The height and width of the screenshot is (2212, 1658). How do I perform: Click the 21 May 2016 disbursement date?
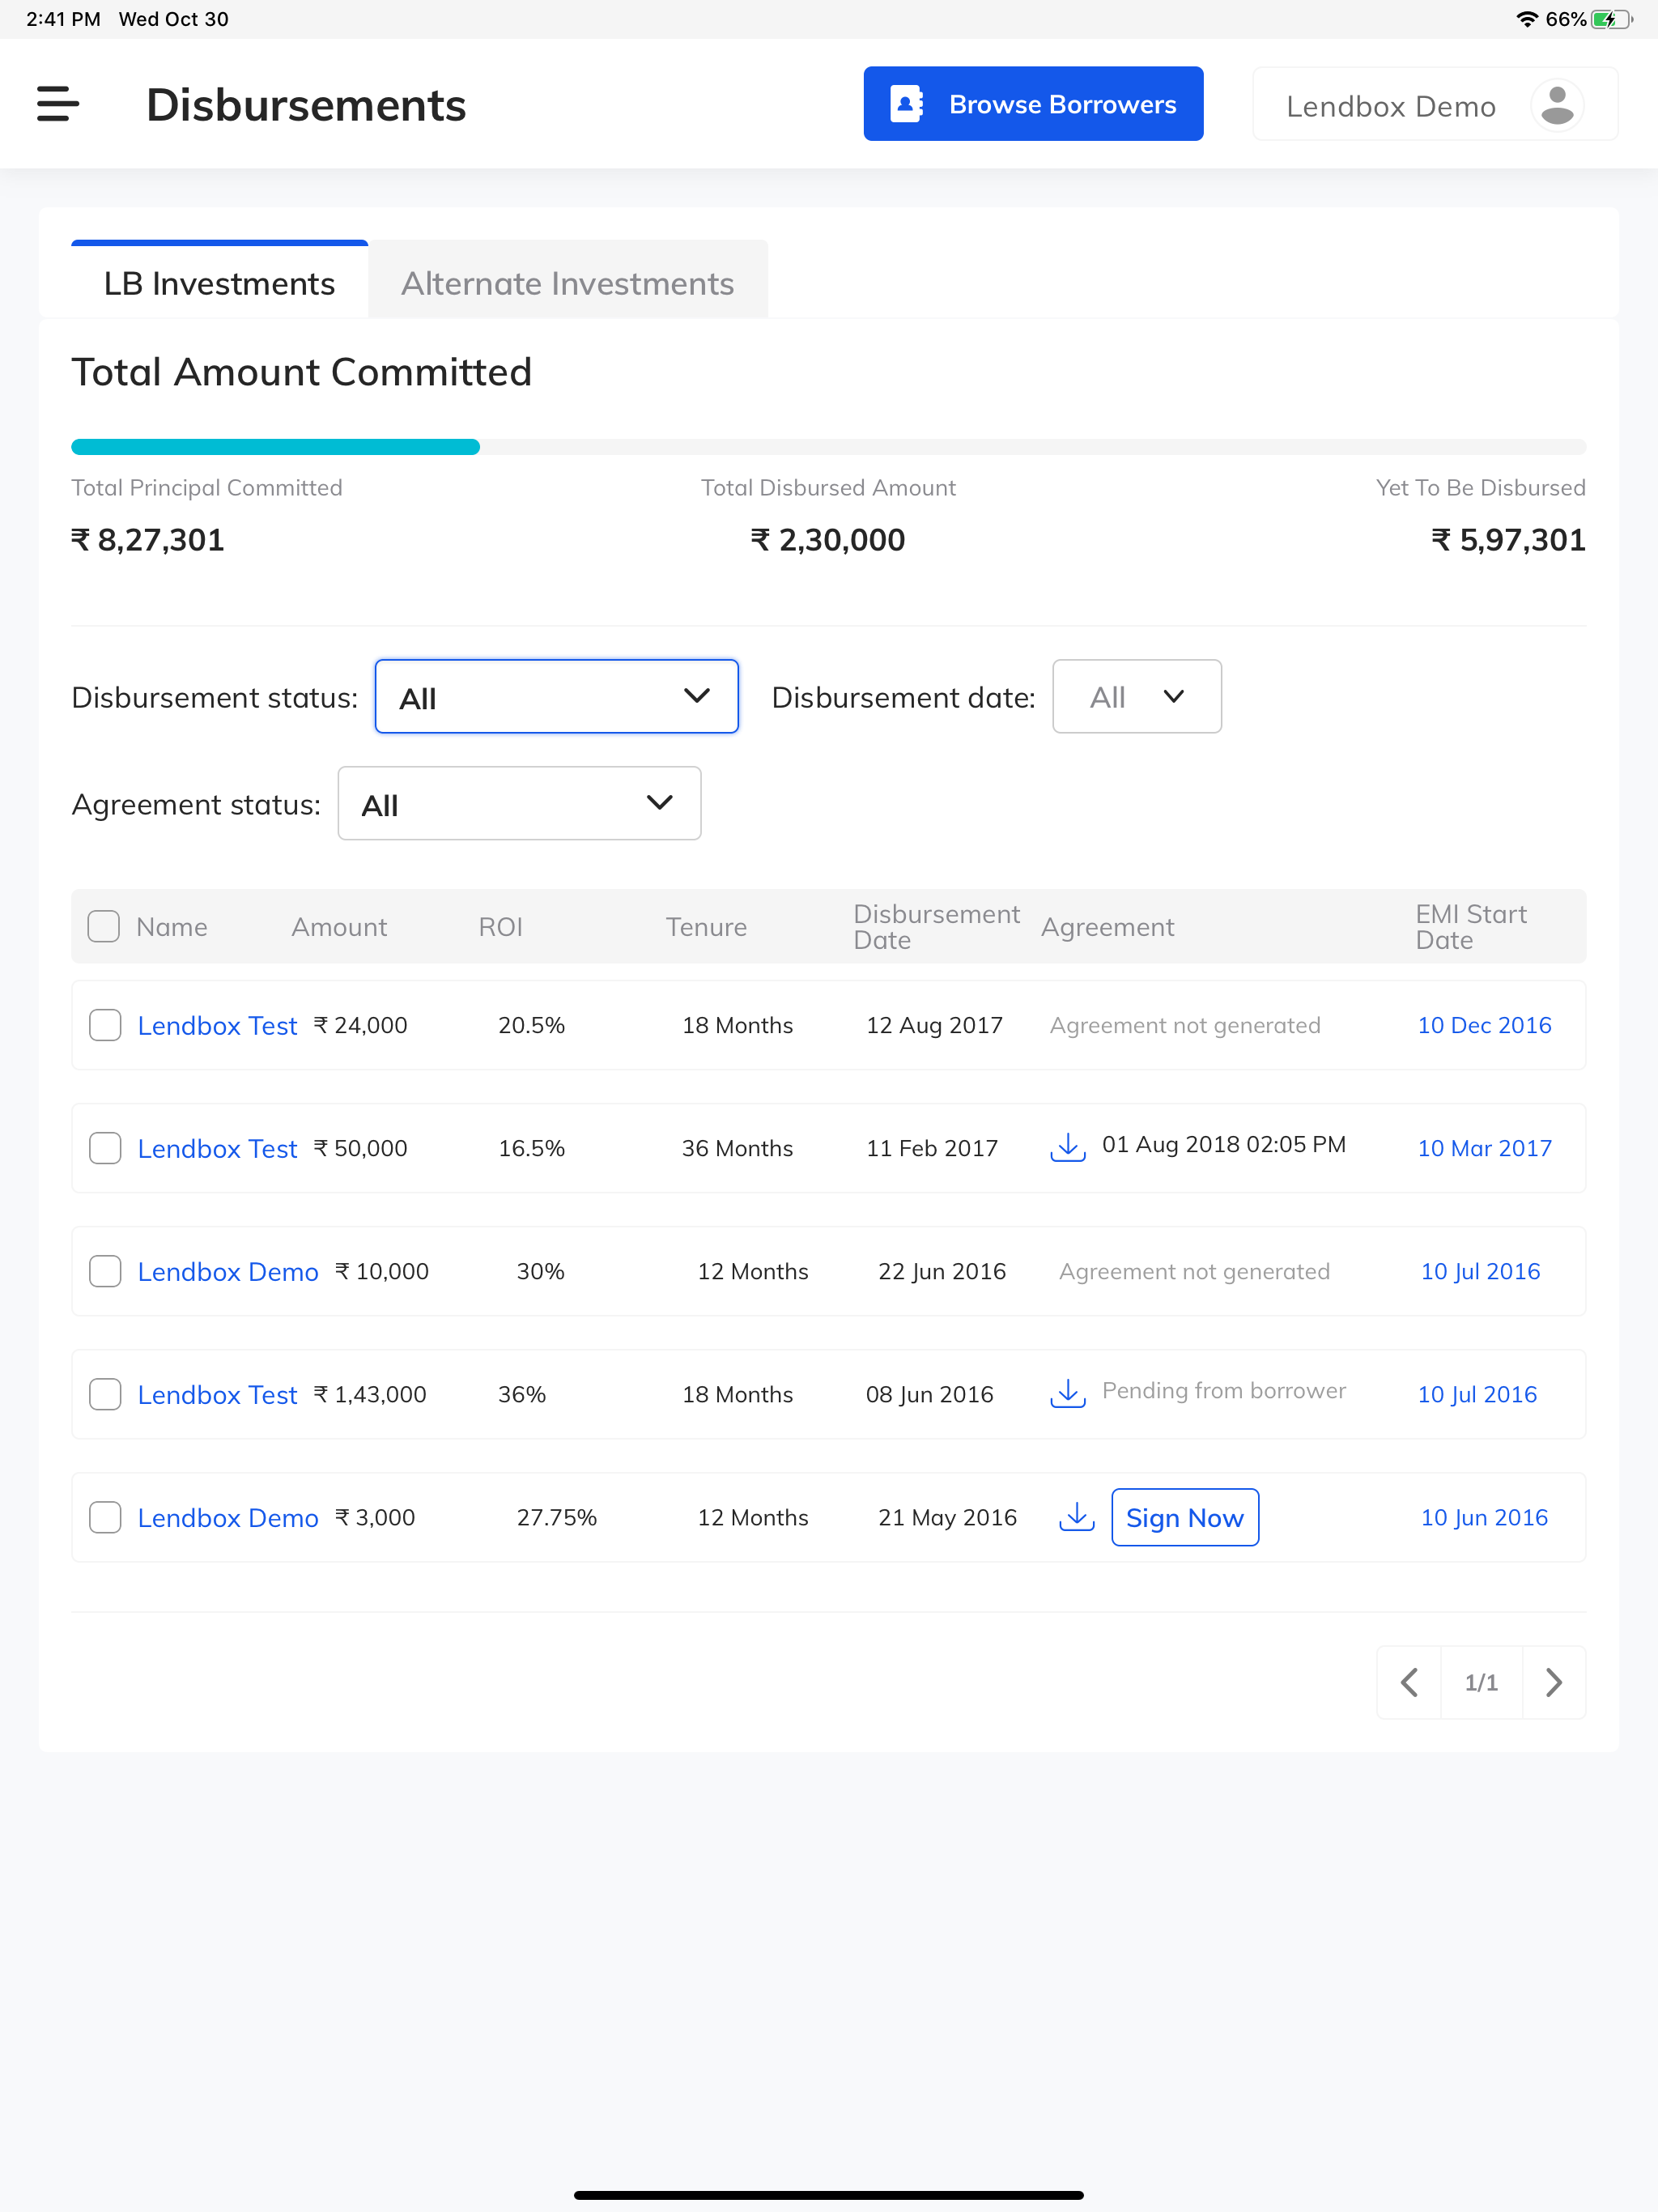click(947, 1517)
